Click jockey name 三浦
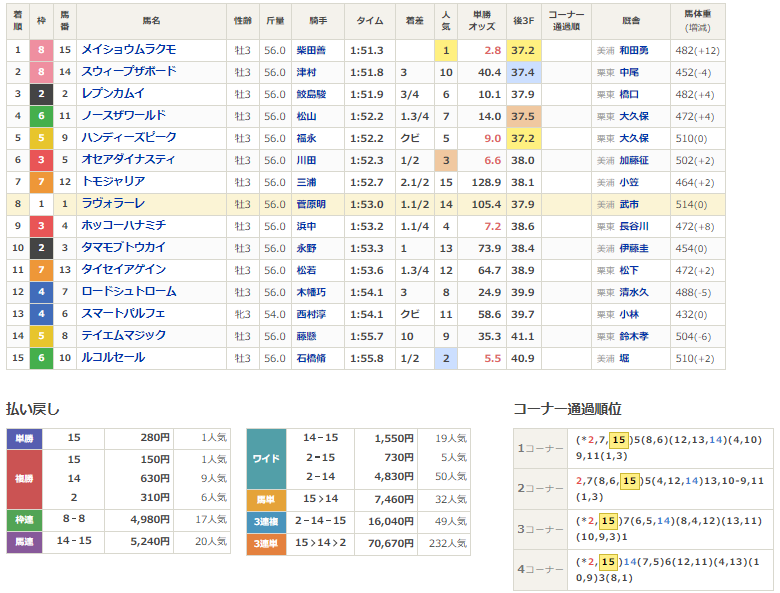Image resolution: width=780 pixels, height=593 pixels. pyautogui.click(x=306, y=182)
